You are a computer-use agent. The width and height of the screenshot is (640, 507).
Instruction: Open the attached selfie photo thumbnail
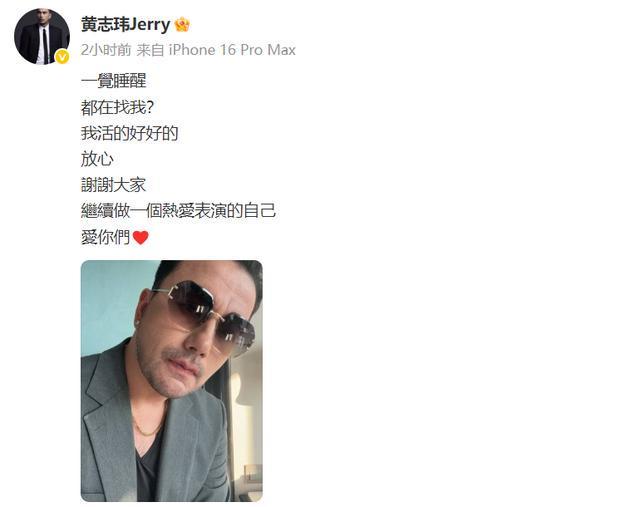point(171,381)
